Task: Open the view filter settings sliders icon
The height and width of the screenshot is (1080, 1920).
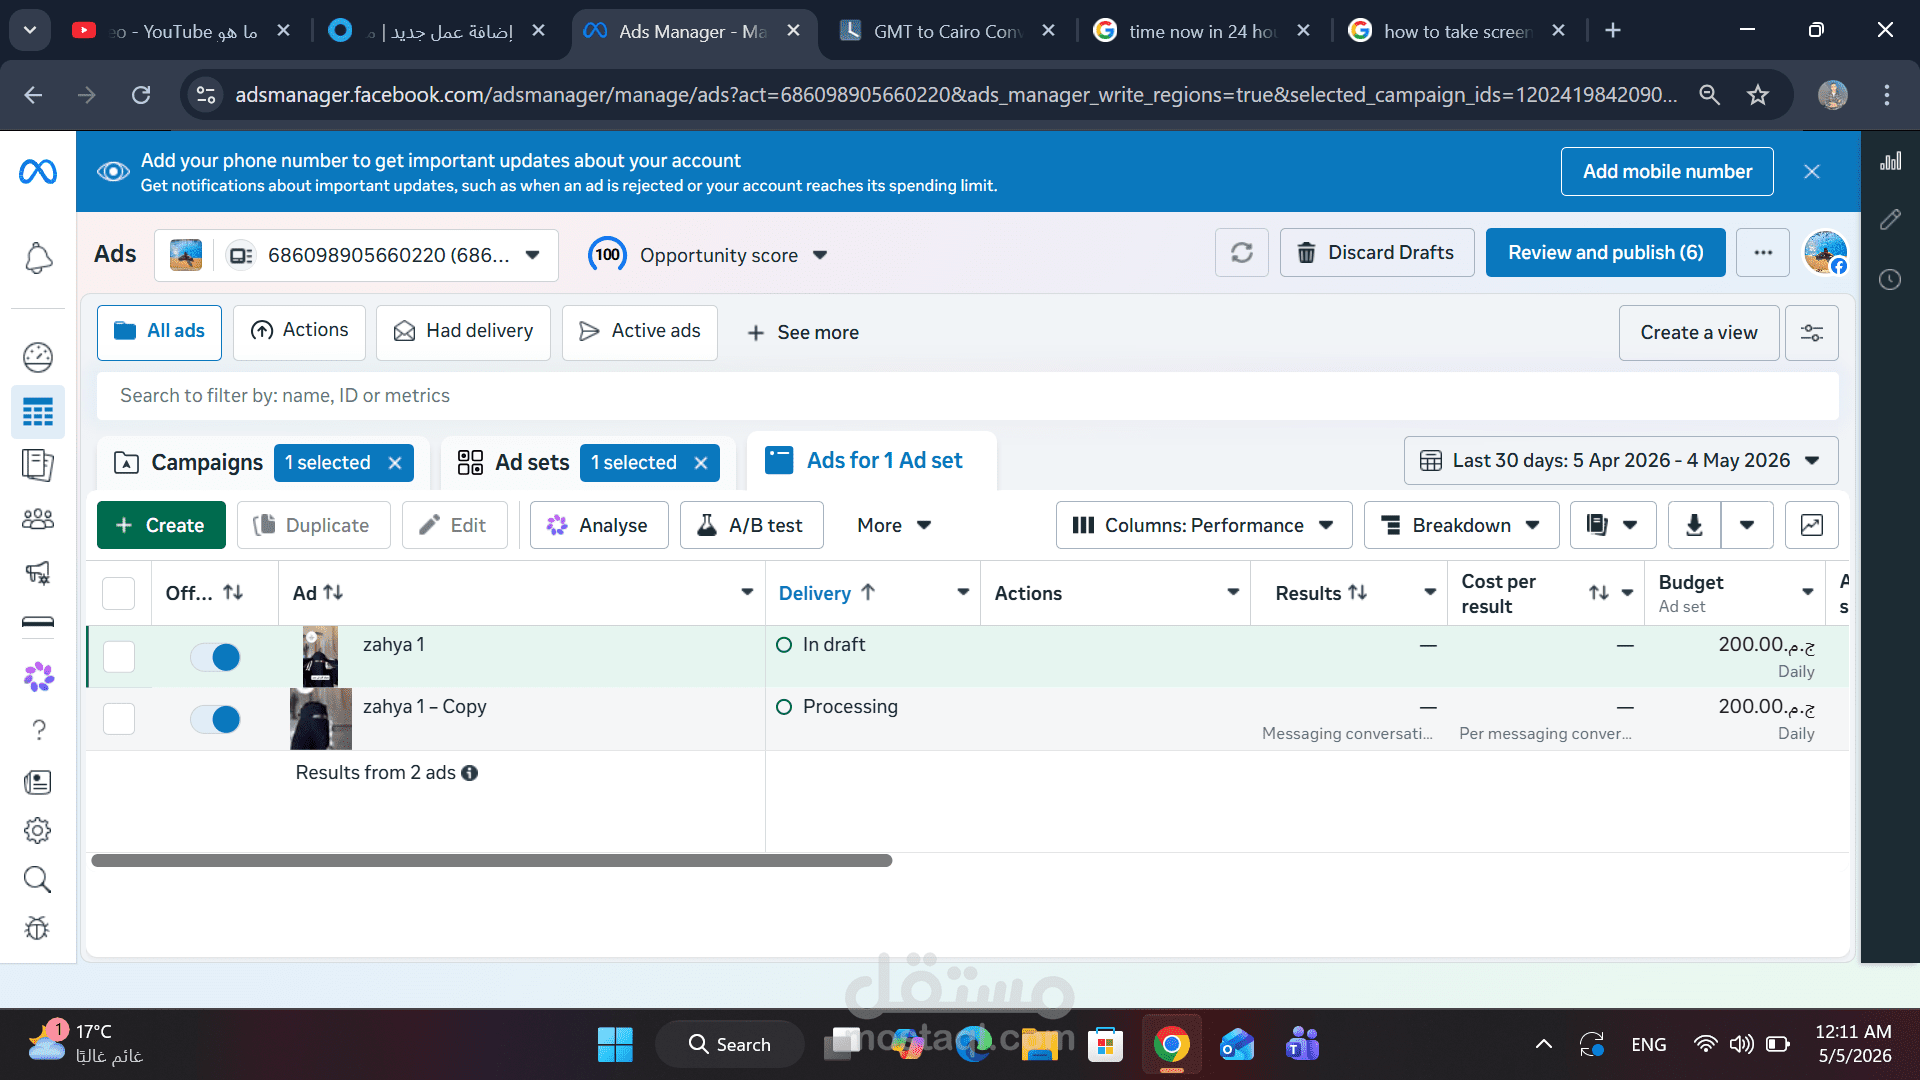Action: 1812,333
